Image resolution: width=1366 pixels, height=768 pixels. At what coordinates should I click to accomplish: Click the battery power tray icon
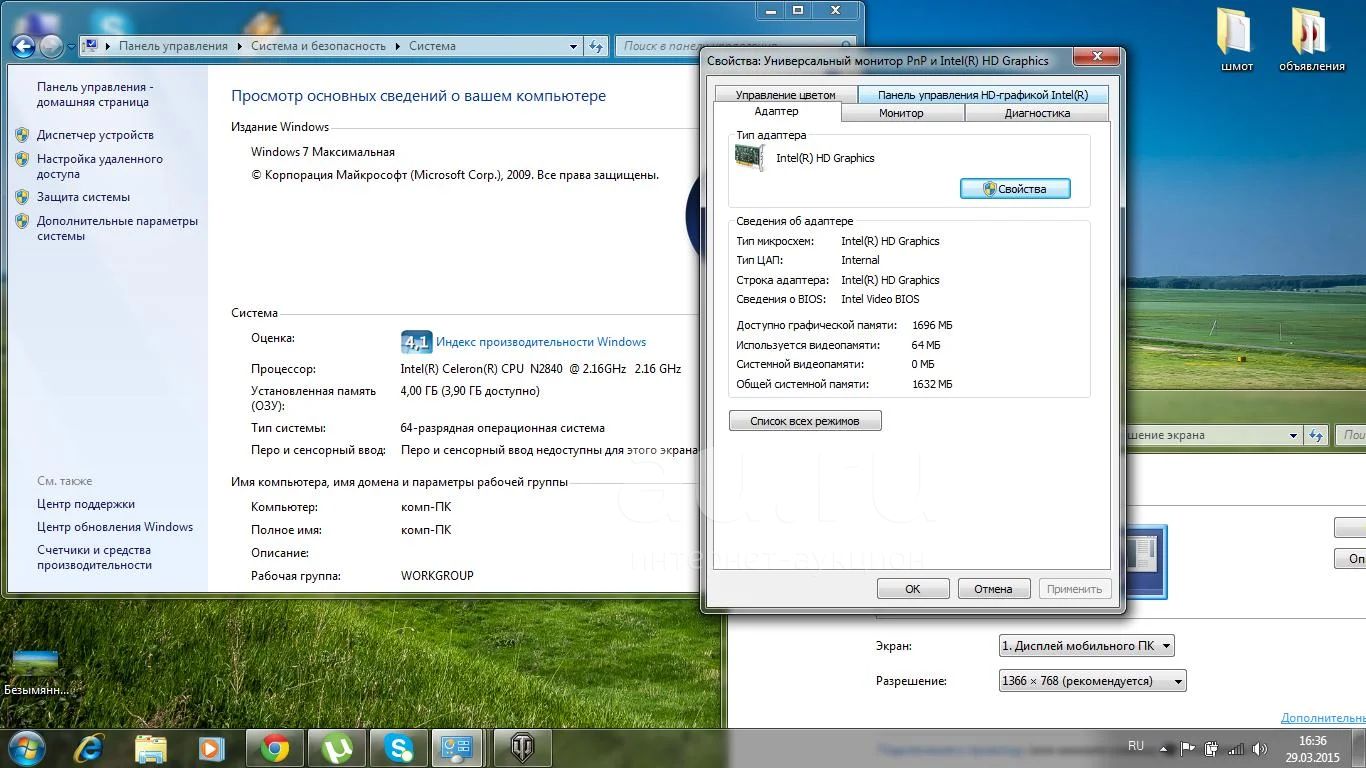click(x=1212, y=747)
